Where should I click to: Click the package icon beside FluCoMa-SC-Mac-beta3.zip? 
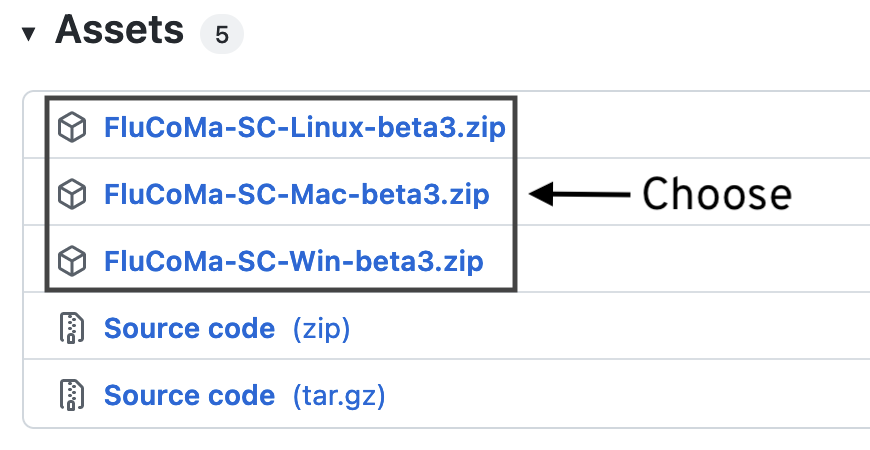pos(72,194)
